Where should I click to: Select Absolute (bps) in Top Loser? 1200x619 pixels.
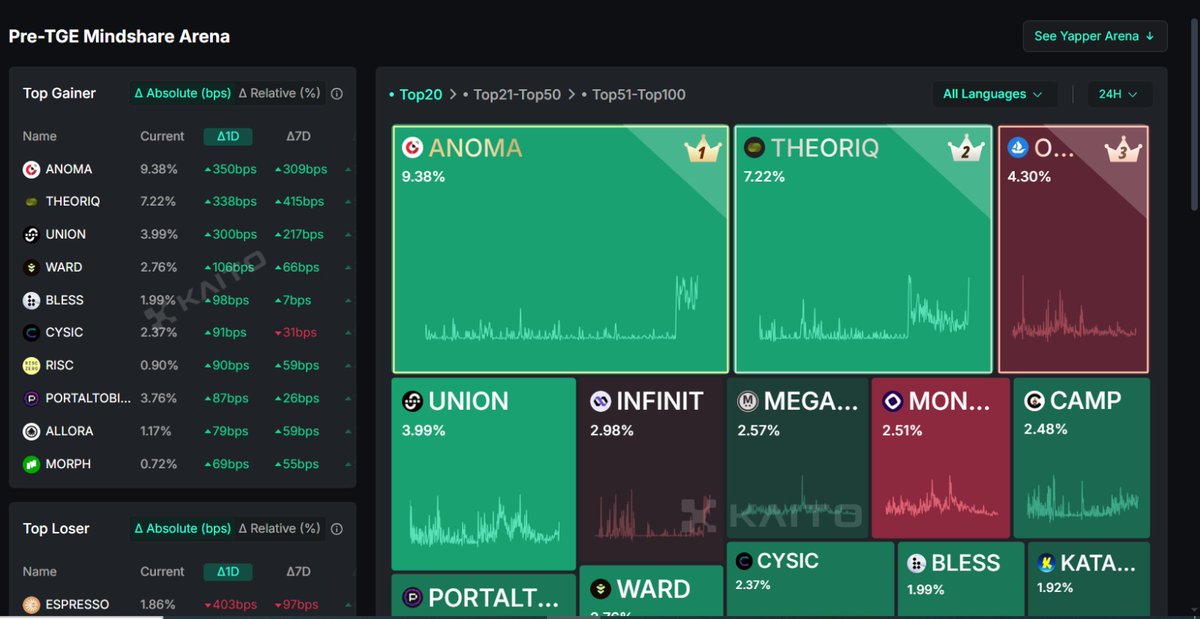point(182,529)
